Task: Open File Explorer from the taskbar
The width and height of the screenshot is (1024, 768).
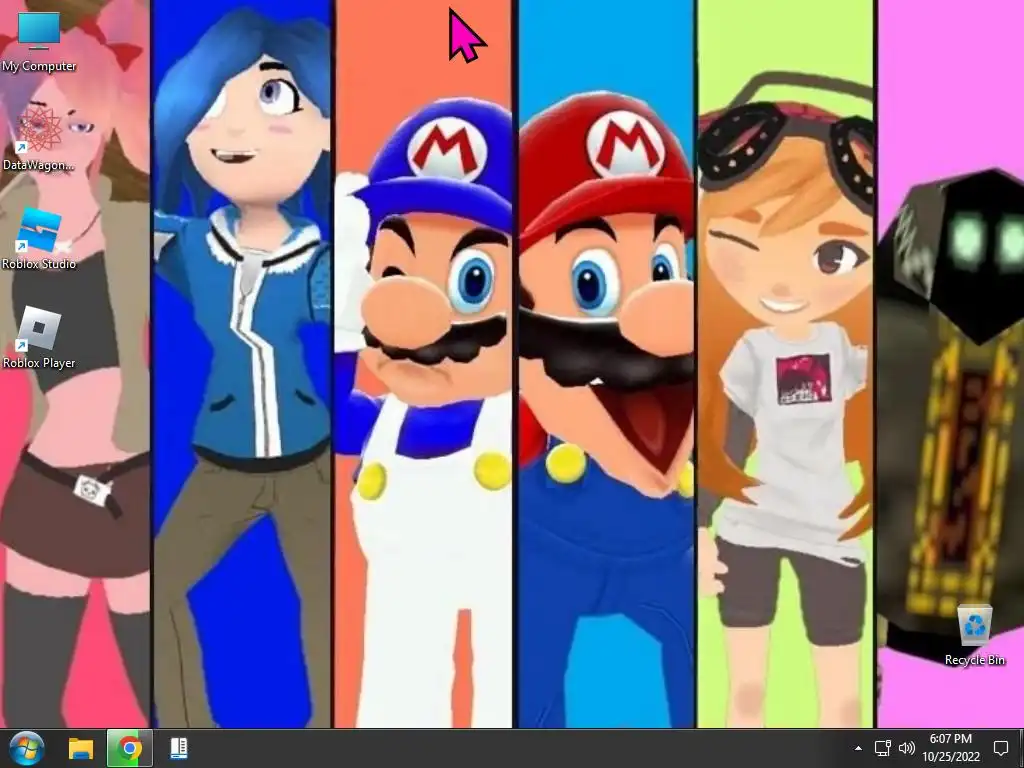Action: 81,748
